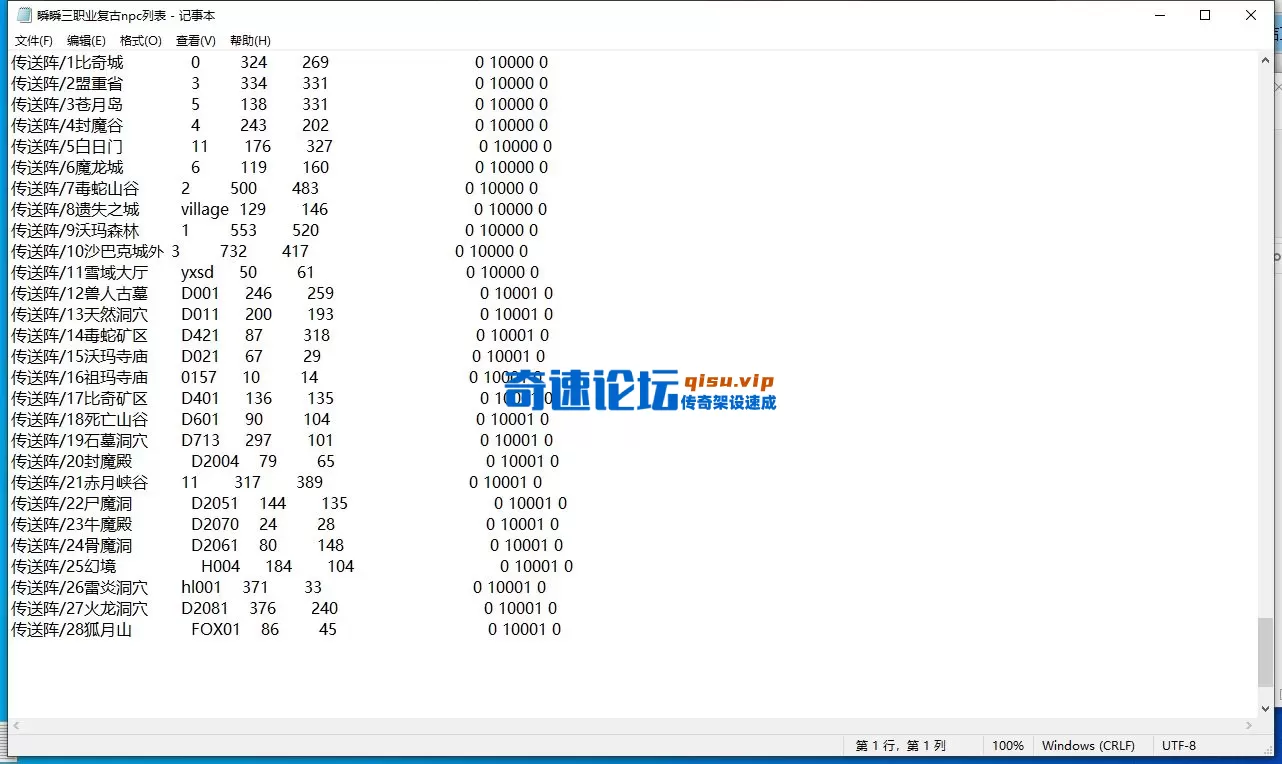Open the 编辑(E) menu
This screenshot has height=764, width=1282.
coord(86,40)
